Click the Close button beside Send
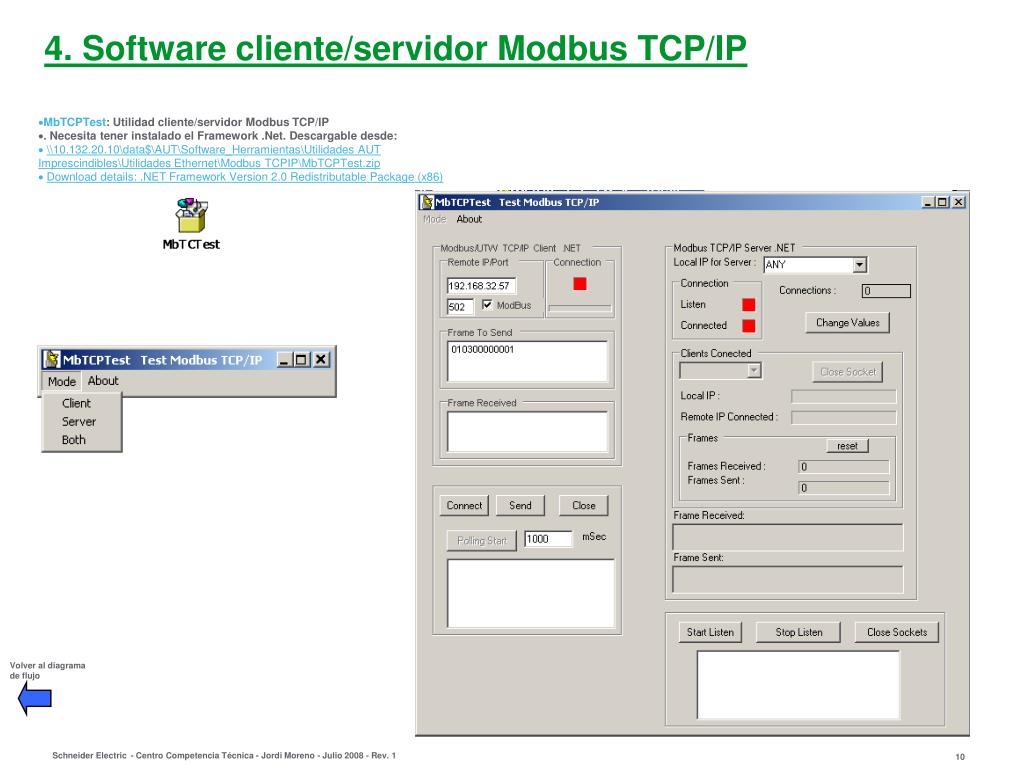This screenshot has height=768, width=1024. tap(584, 505)
